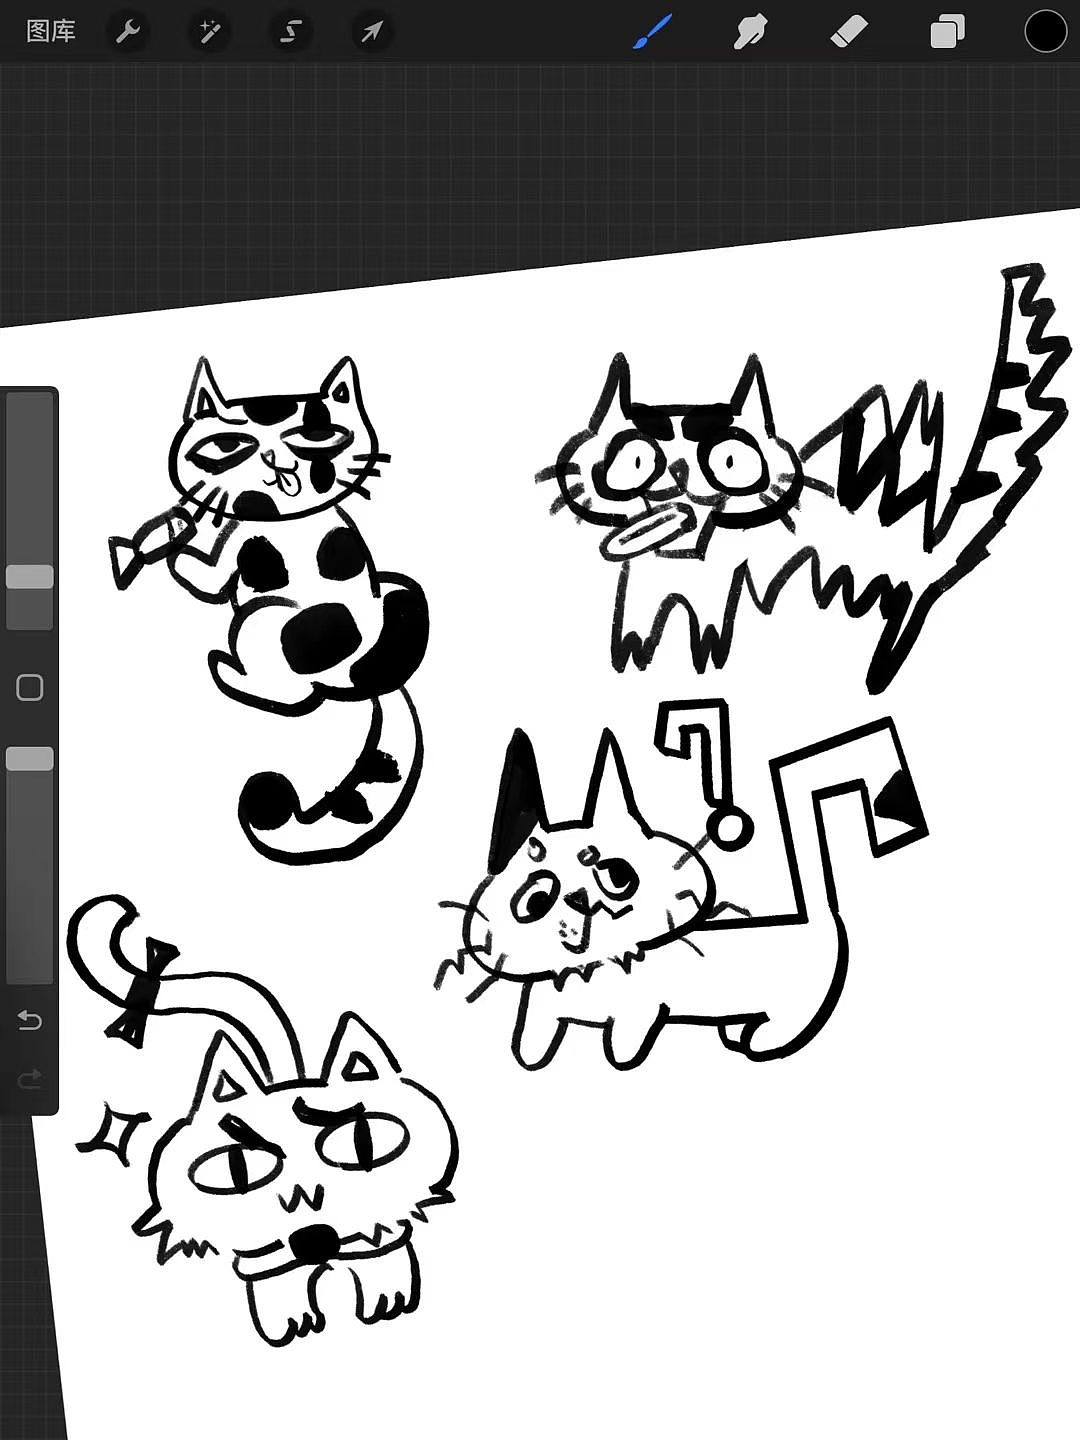
Task: Click the brush size slider handle
Action: click(30, 576)
